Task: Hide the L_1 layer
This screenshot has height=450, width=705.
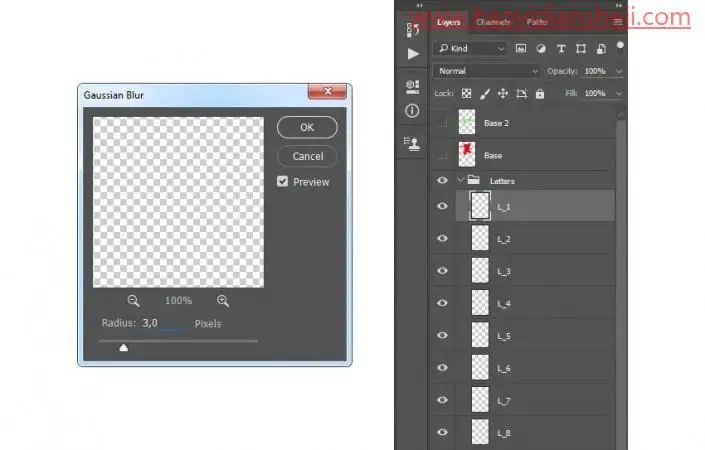Action: 442,206
